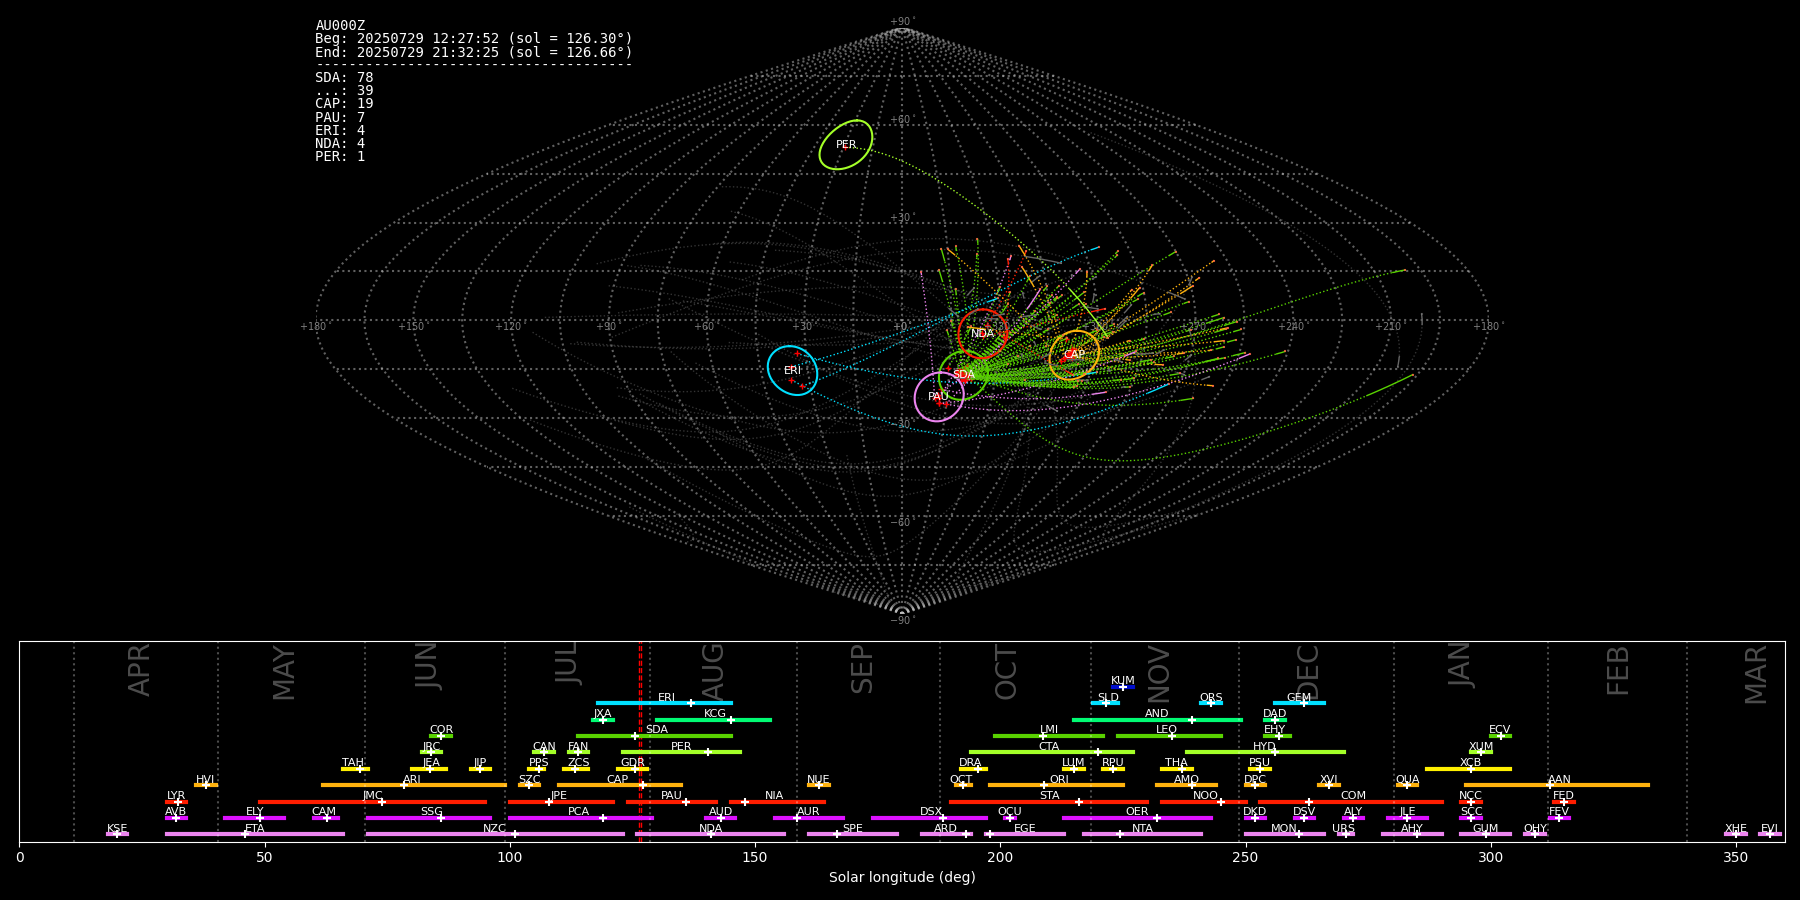The image size is (1800, 900).
Task: Click the NTA shower bar in timeline
Action: [1142, 834]
